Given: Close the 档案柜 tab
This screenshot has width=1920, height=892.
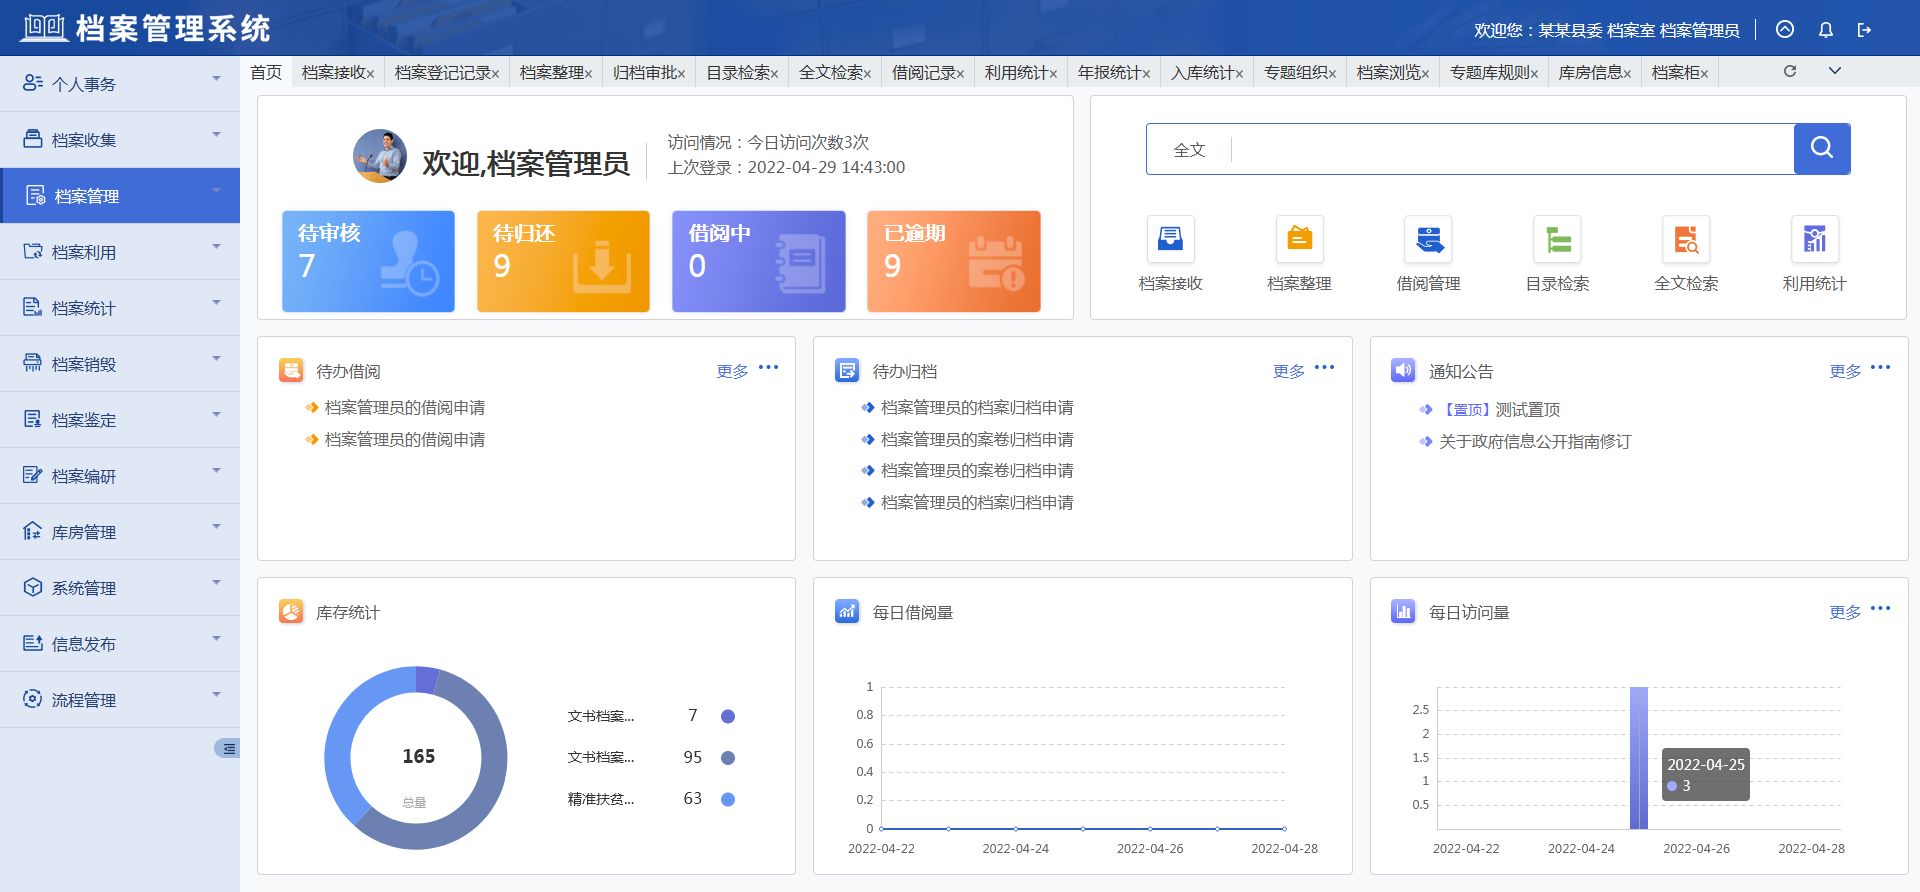Looking at the screenshot, I should [1704, 74].
